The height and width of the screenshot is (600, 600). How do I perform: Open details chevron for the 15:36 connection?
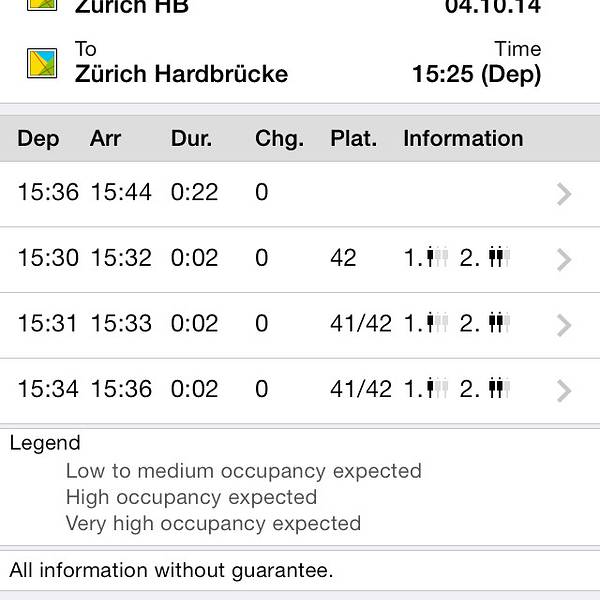point(564,194)
